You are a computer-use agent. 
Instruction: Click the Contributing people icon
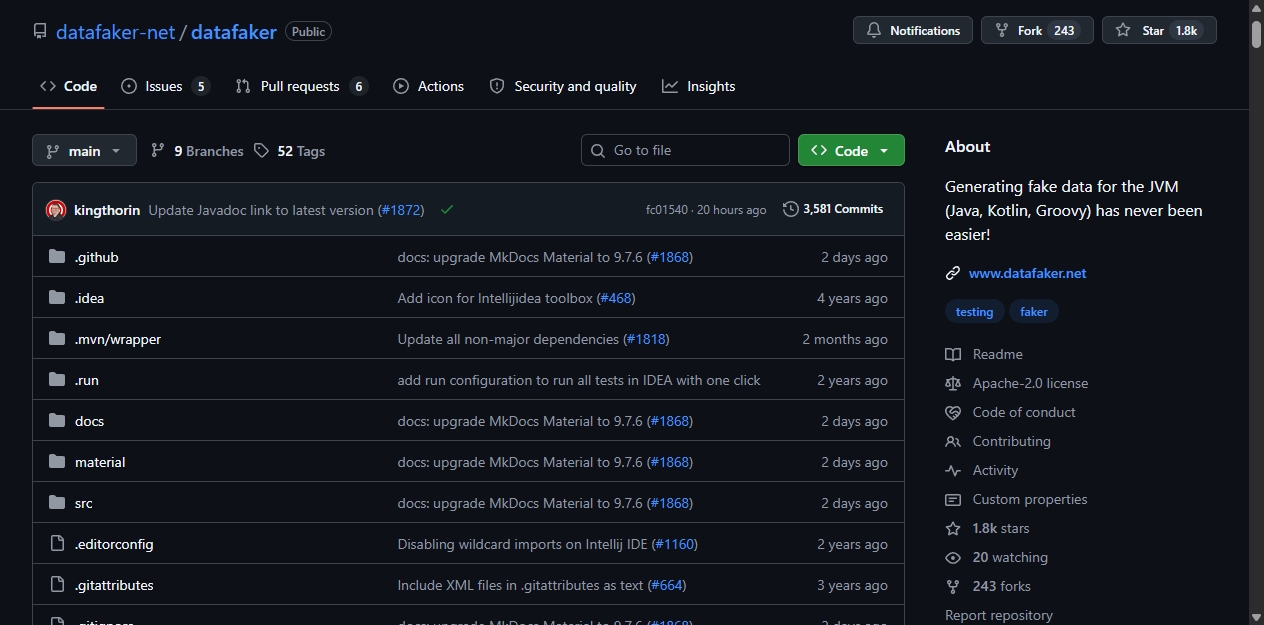953,441
